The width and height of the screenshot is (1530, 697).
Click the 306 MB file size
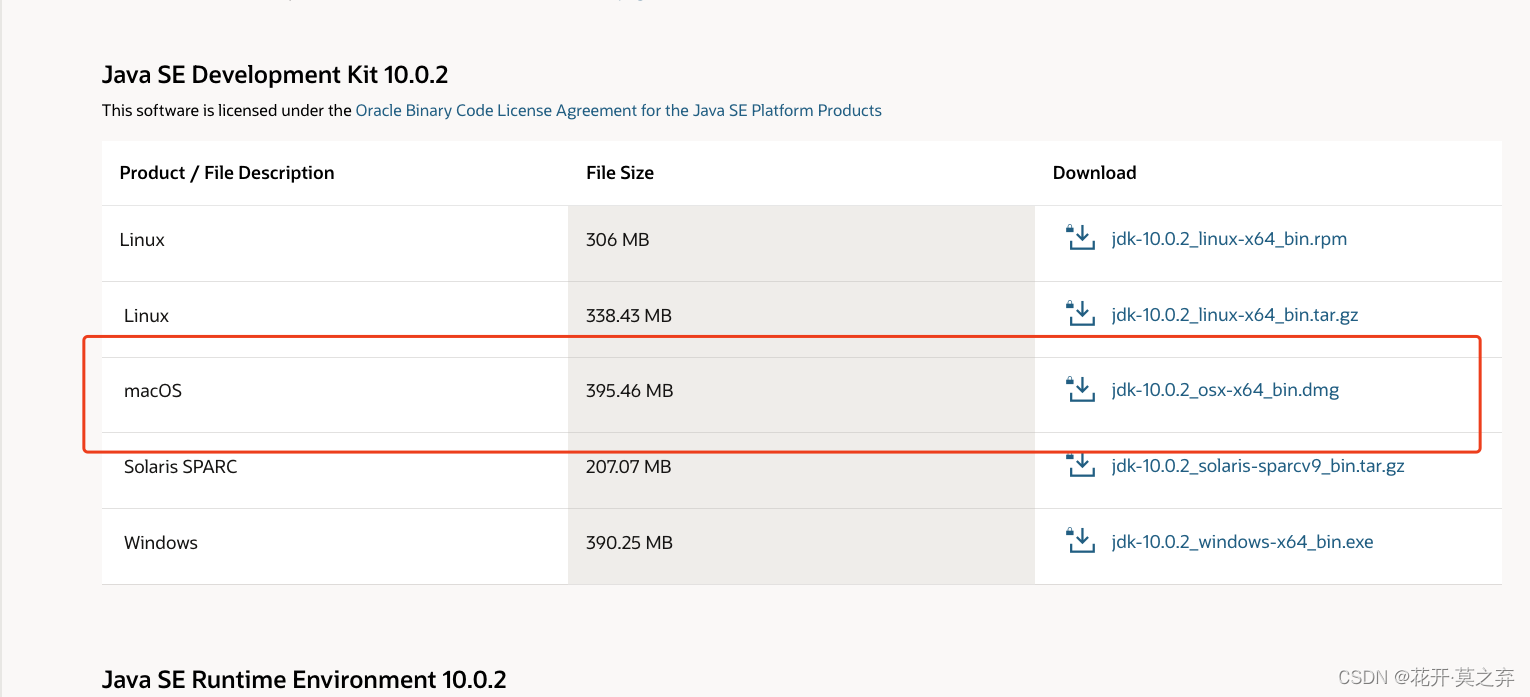click(618, 240)
